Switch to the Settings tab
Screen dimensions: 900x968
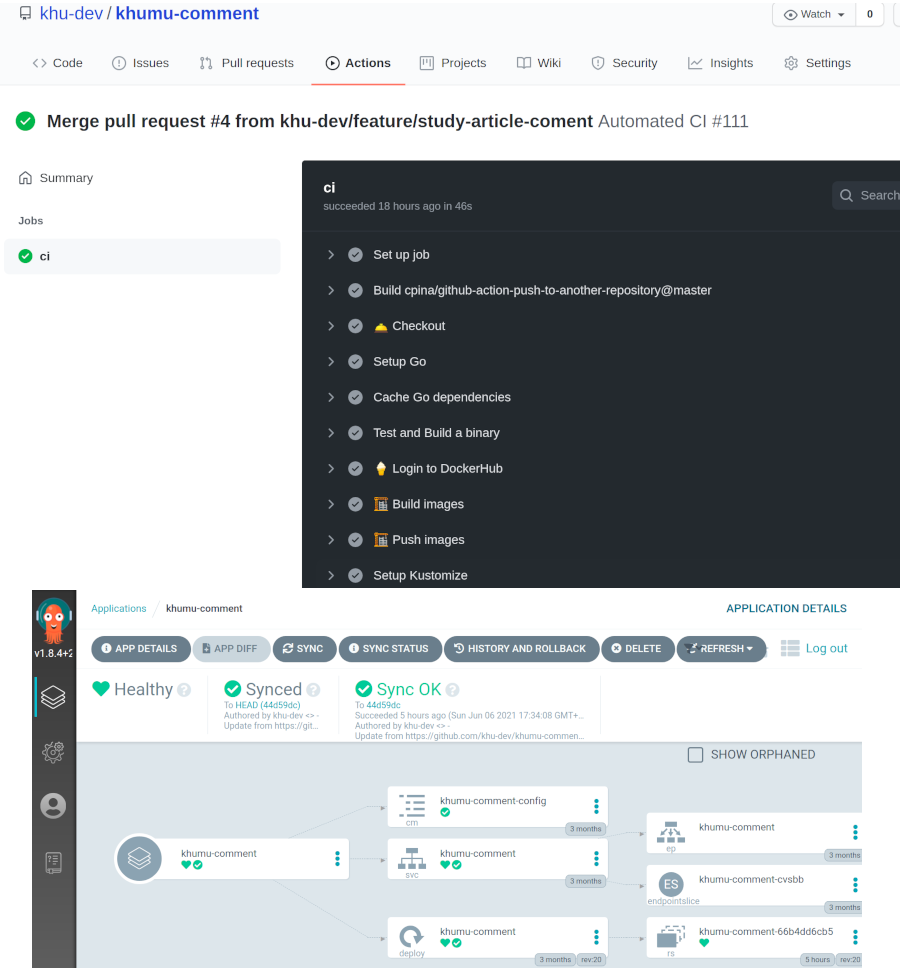[x=817, y=63]
